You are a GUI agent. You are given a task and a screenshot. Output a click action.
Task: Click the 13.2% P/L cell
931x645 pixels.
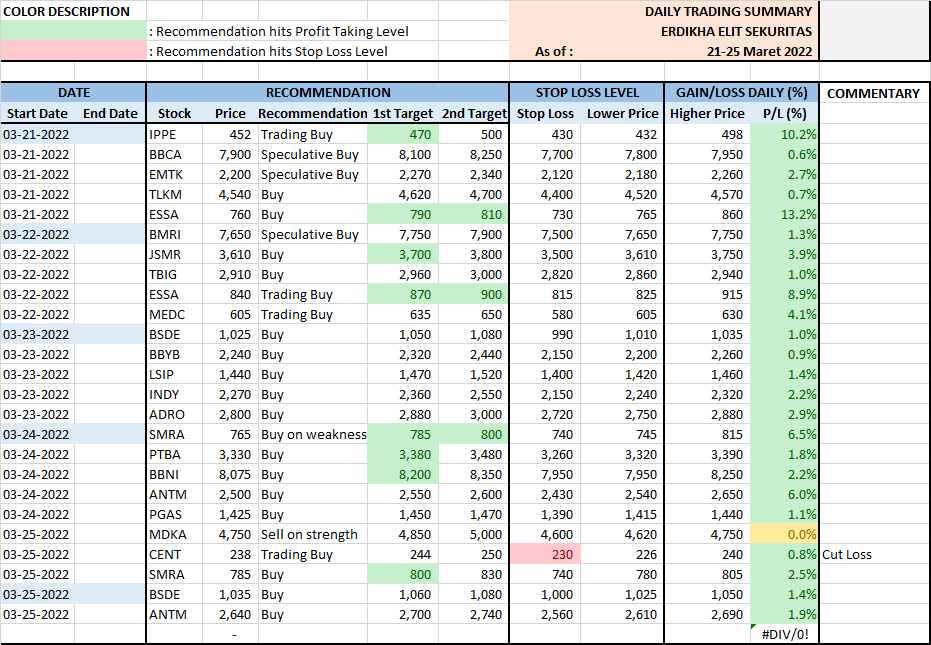pos(784,214)
